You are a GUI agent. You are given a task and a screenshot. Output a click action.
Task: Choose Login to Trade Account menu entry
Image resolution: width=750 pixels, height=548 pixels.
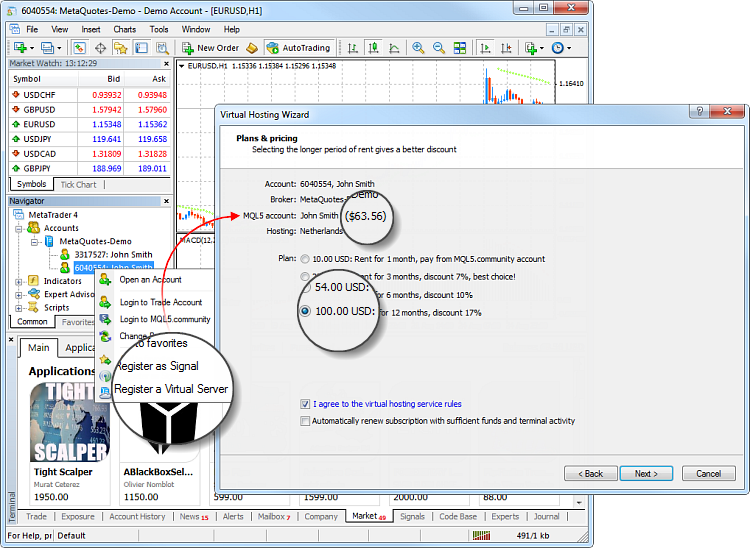point(160,302)
